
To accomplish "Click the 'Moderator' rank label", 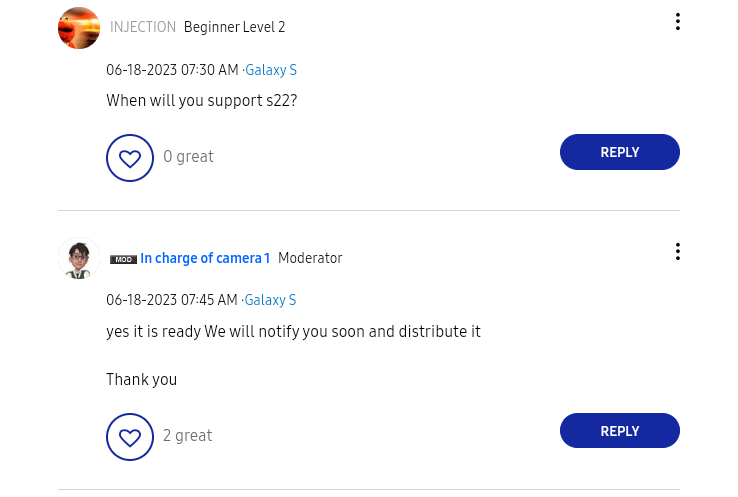I will pyautogui.click(x=310, y=258).
